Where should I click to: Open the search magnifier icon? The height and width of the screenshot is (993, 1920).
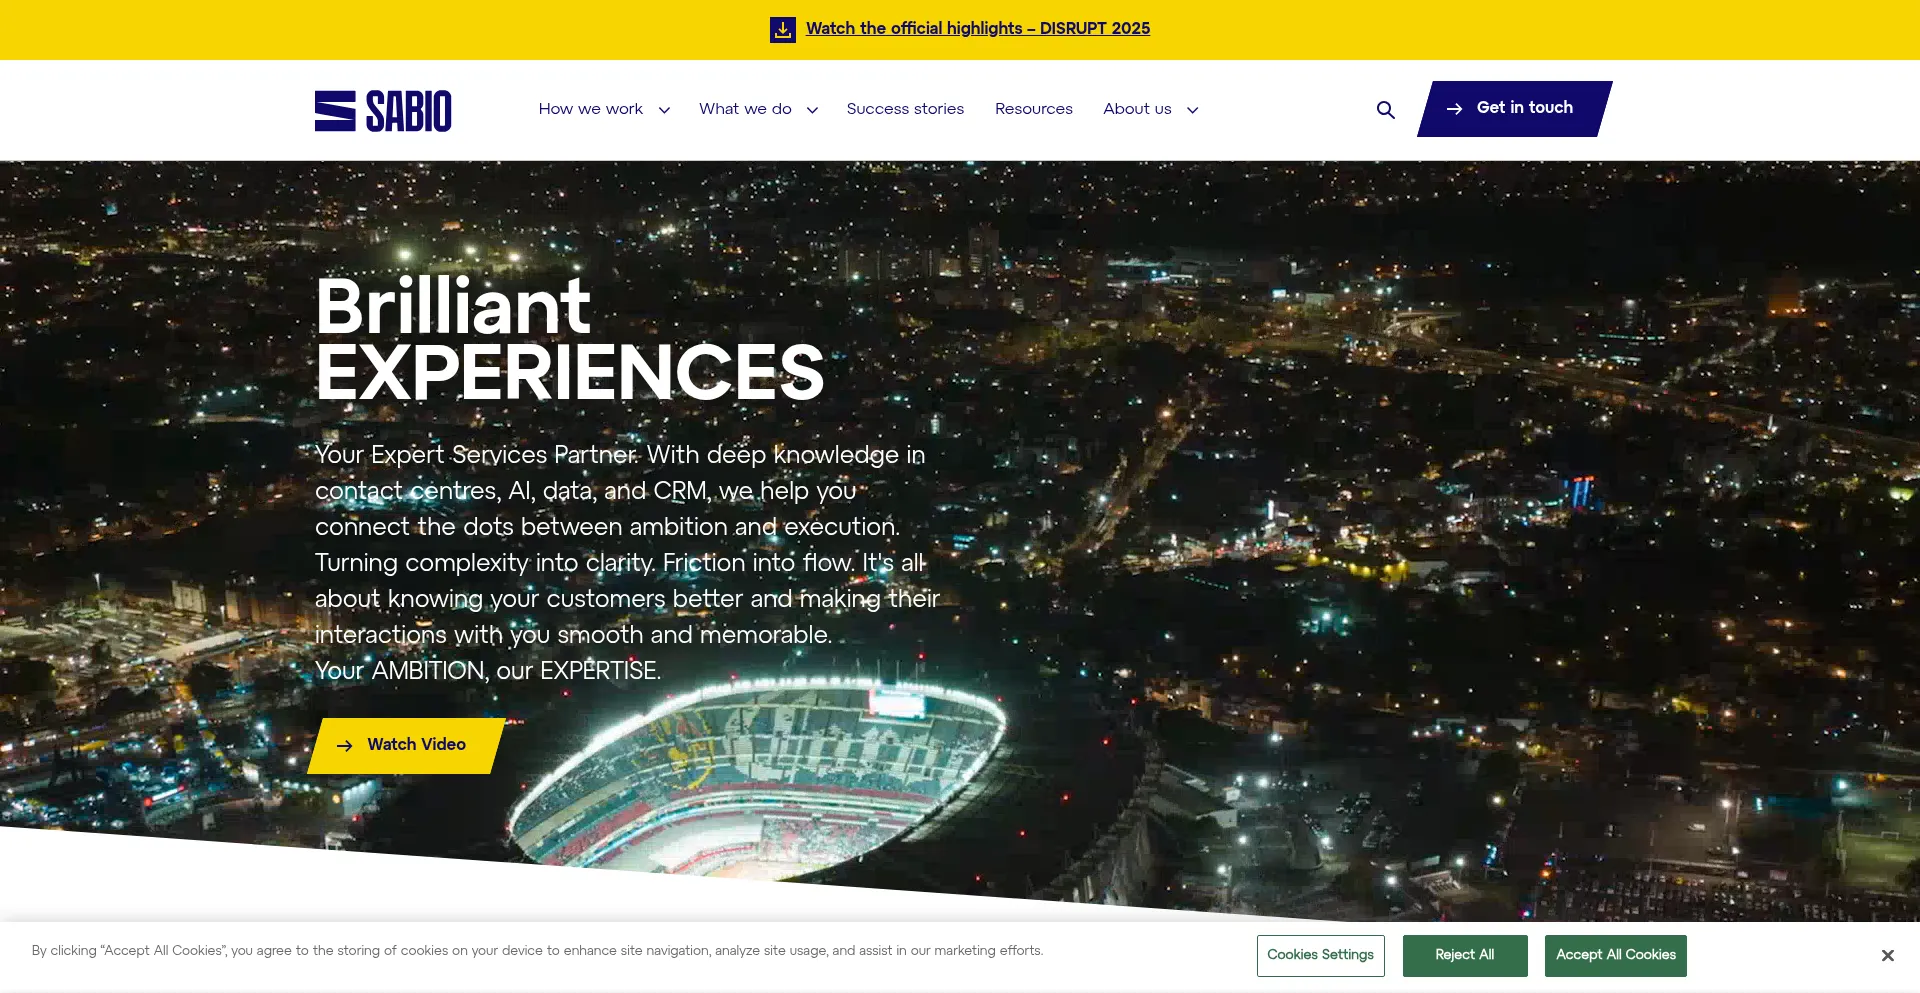[1385, 110]
